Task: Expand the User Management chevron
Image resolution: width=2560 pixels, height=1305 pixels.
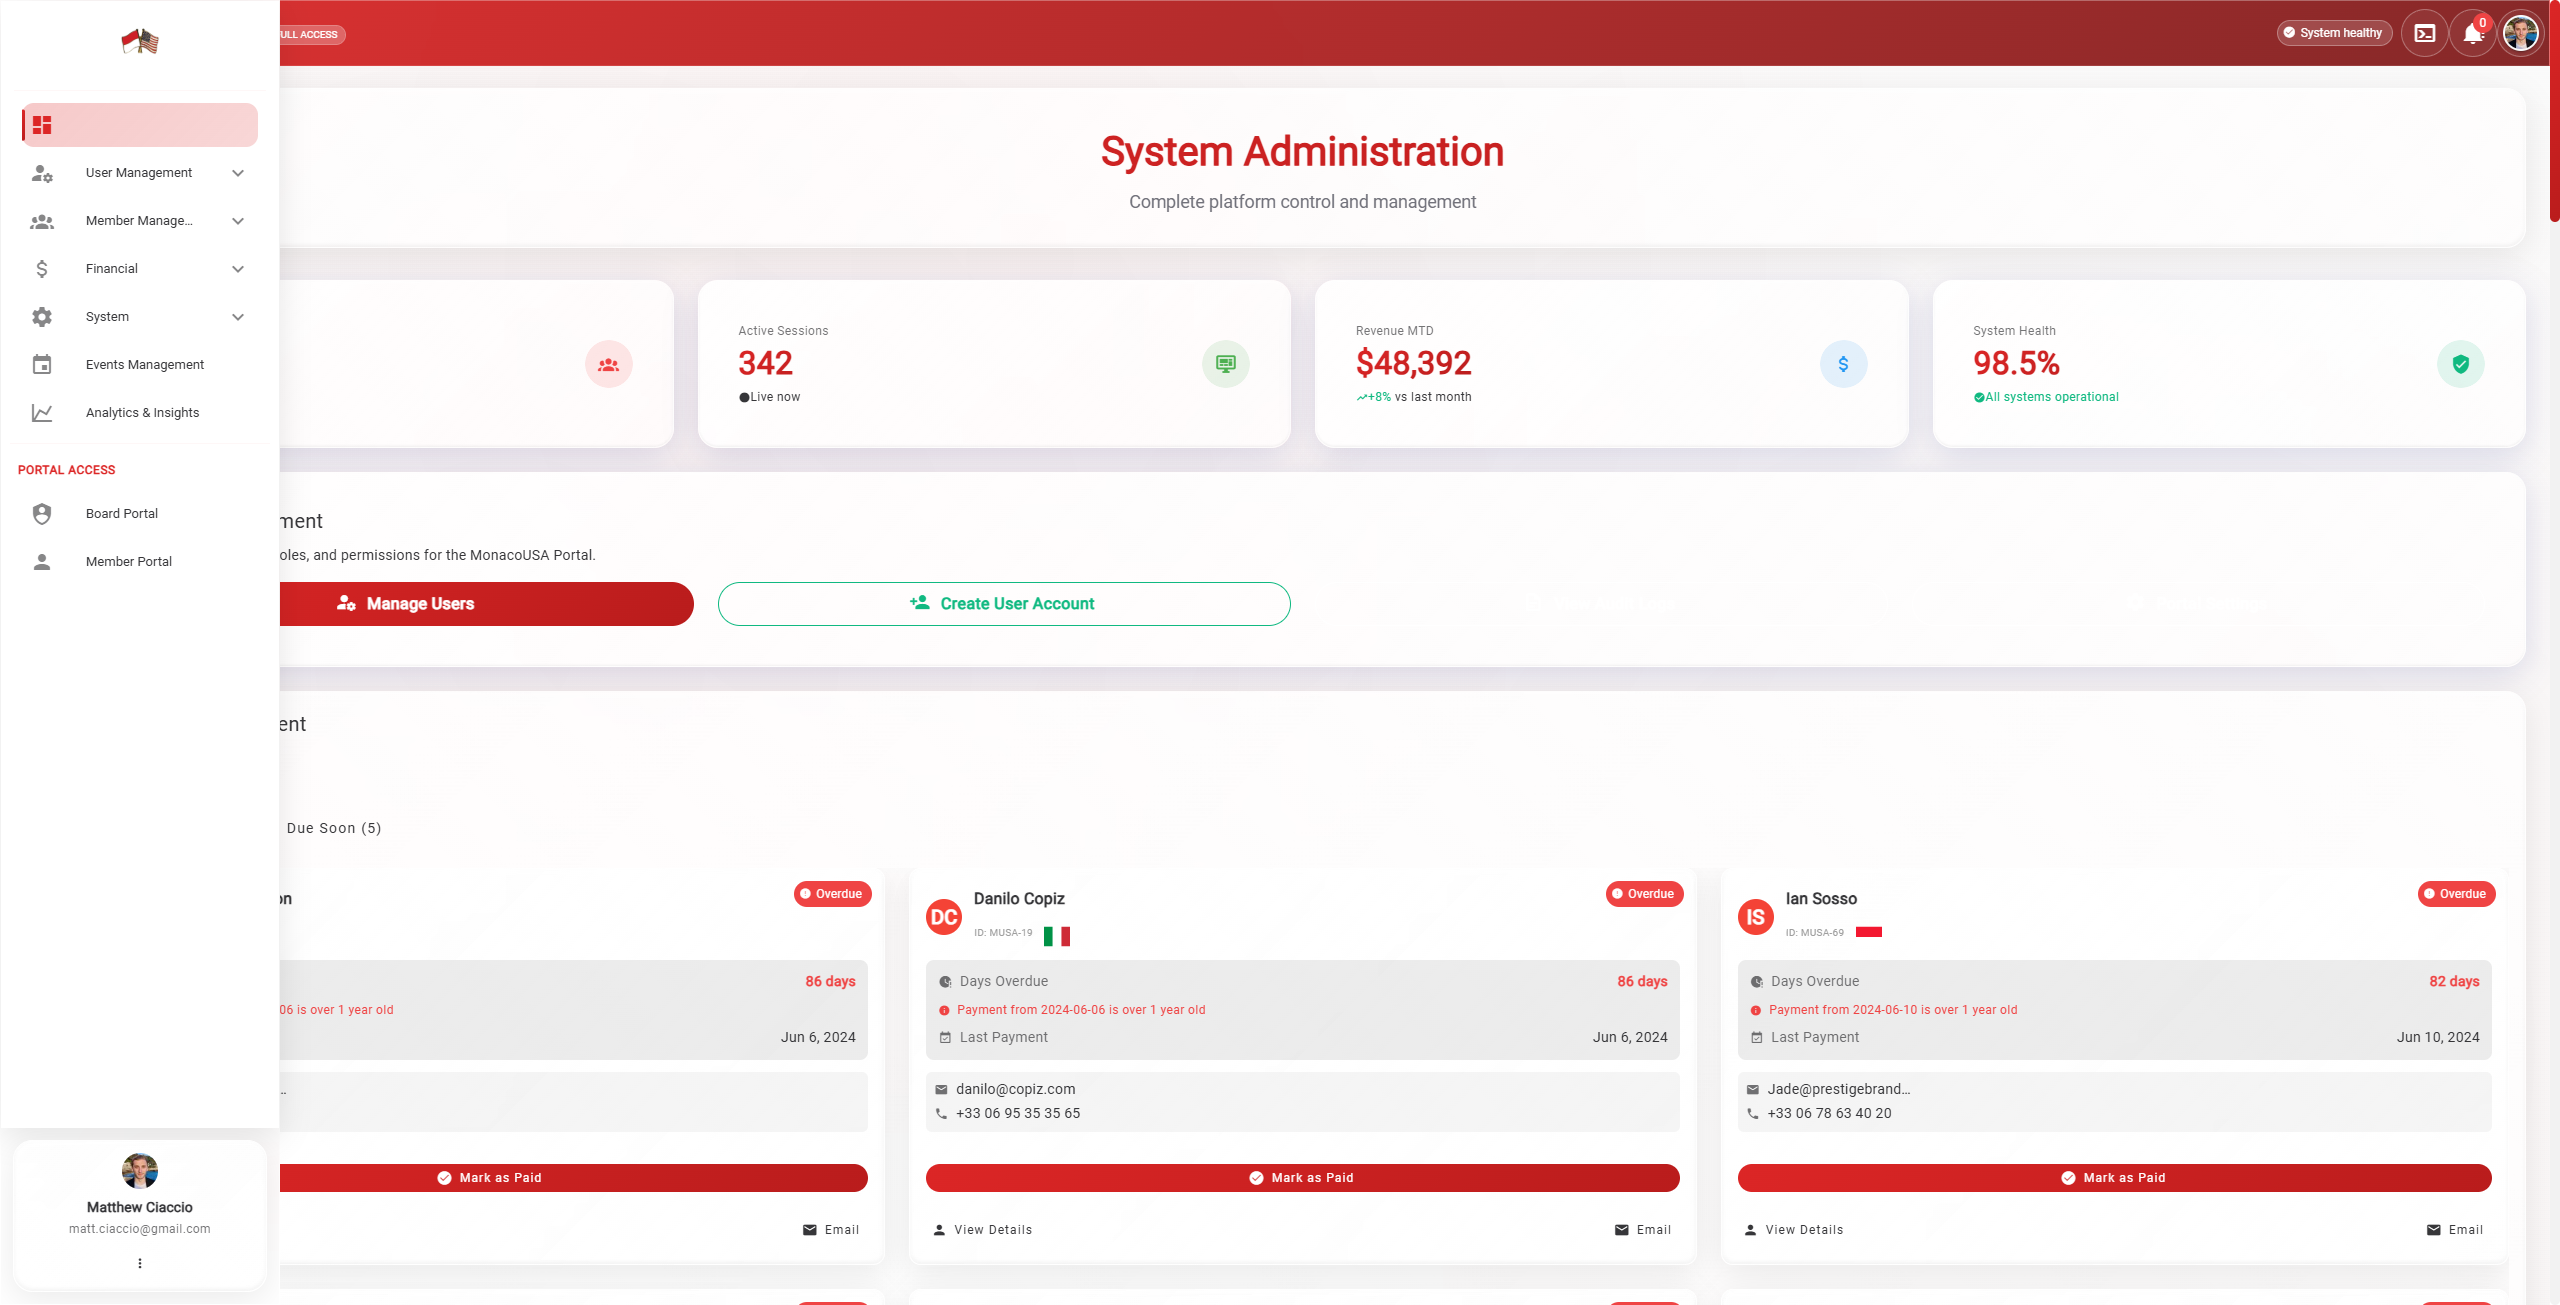Action: click(238, 173)
